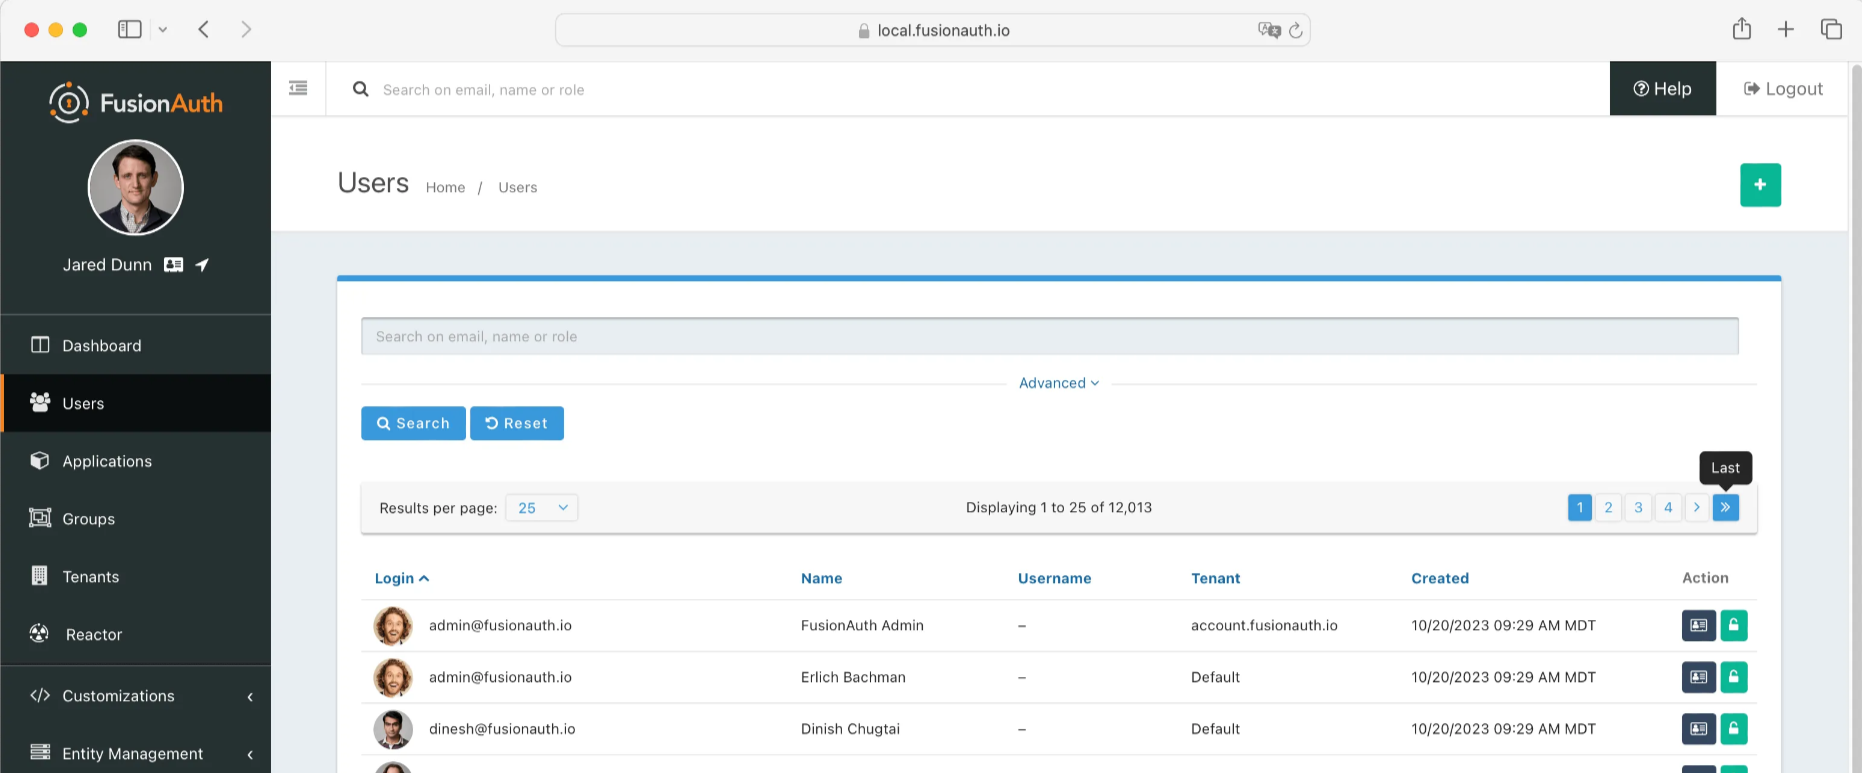Screen dimensions: 1862x773
Task: Click the FusionAuth logo in sidebar
Action: tap(136, 102)
